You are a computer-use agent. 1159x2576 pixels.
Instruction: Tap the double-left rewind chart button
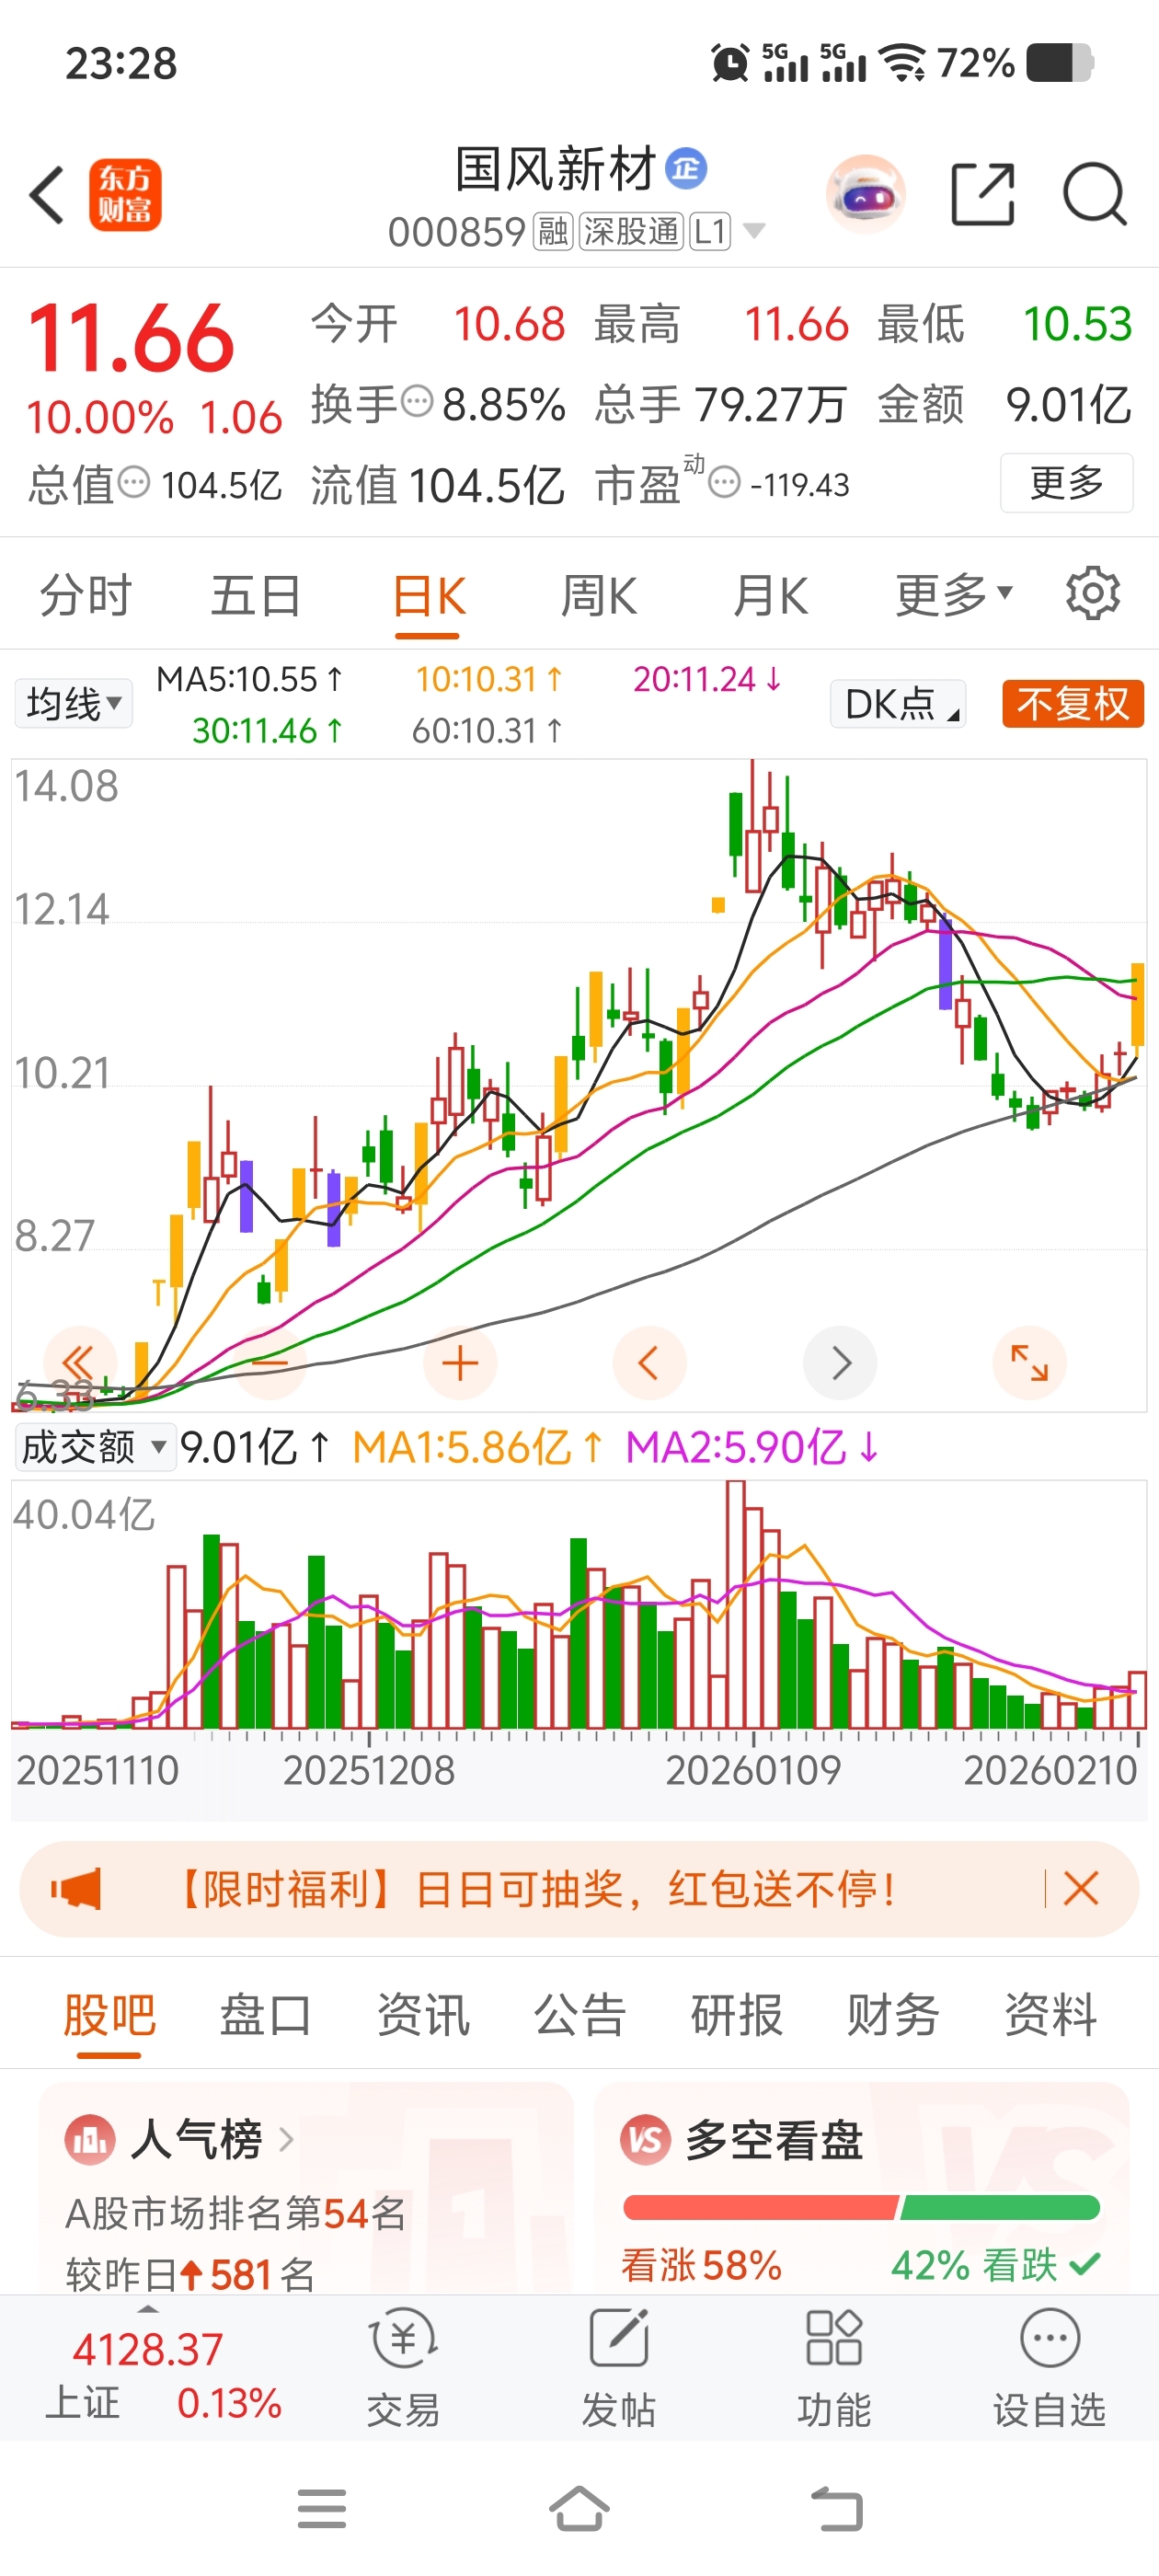tap(79, 1362)
